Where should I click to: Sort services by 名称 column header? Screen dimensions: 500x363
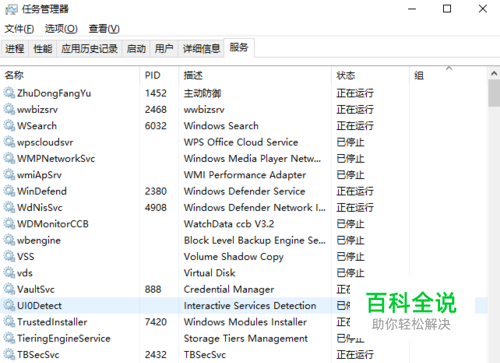[70, 76]
